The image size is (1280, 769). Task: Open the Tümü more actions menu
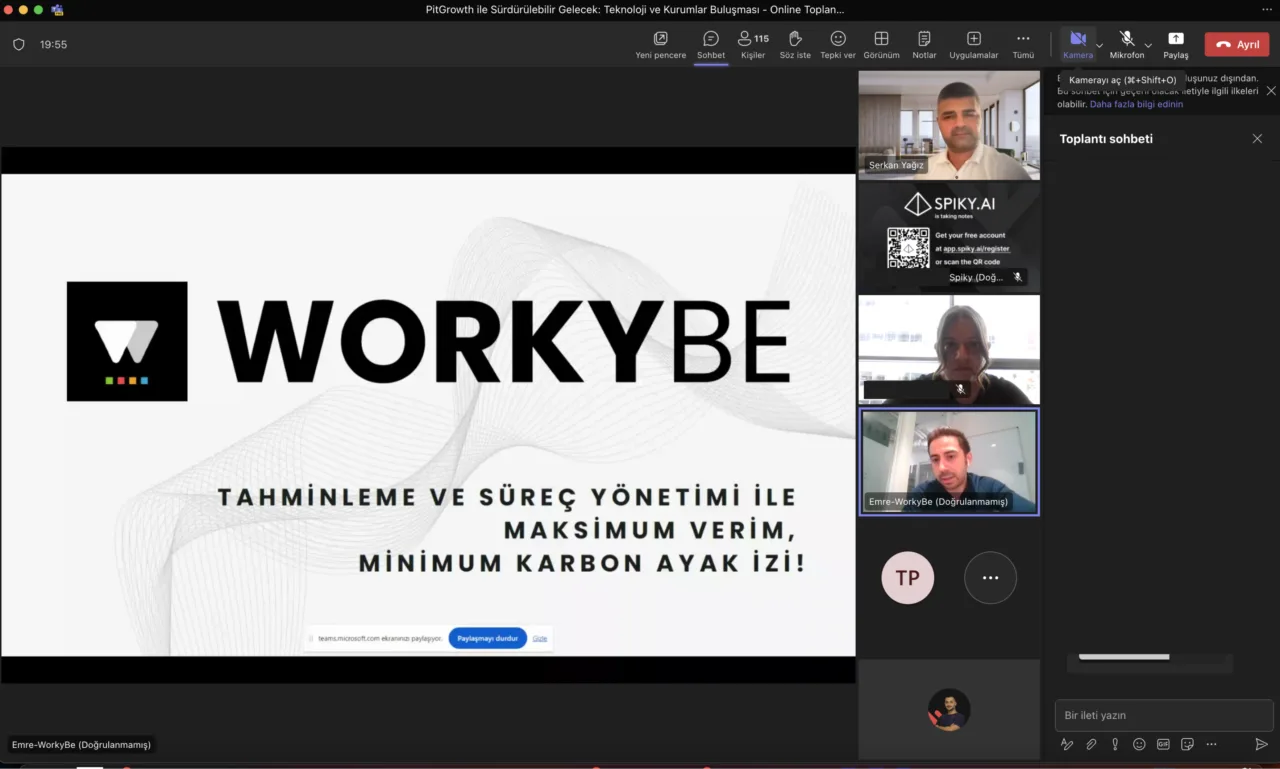click(1023, 45)
